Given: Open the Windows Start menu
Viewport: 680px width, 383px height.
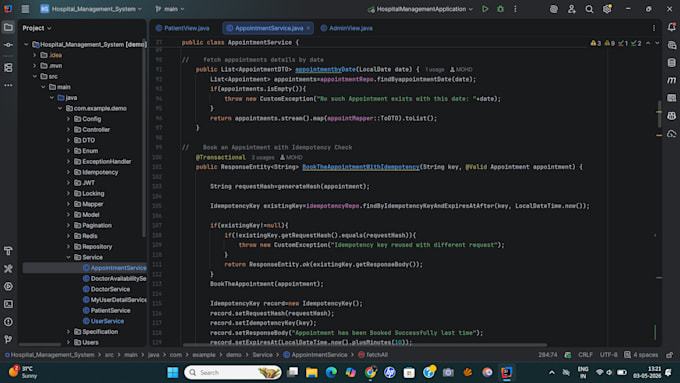Looking at the screenshot, I should tap(173, 372).
